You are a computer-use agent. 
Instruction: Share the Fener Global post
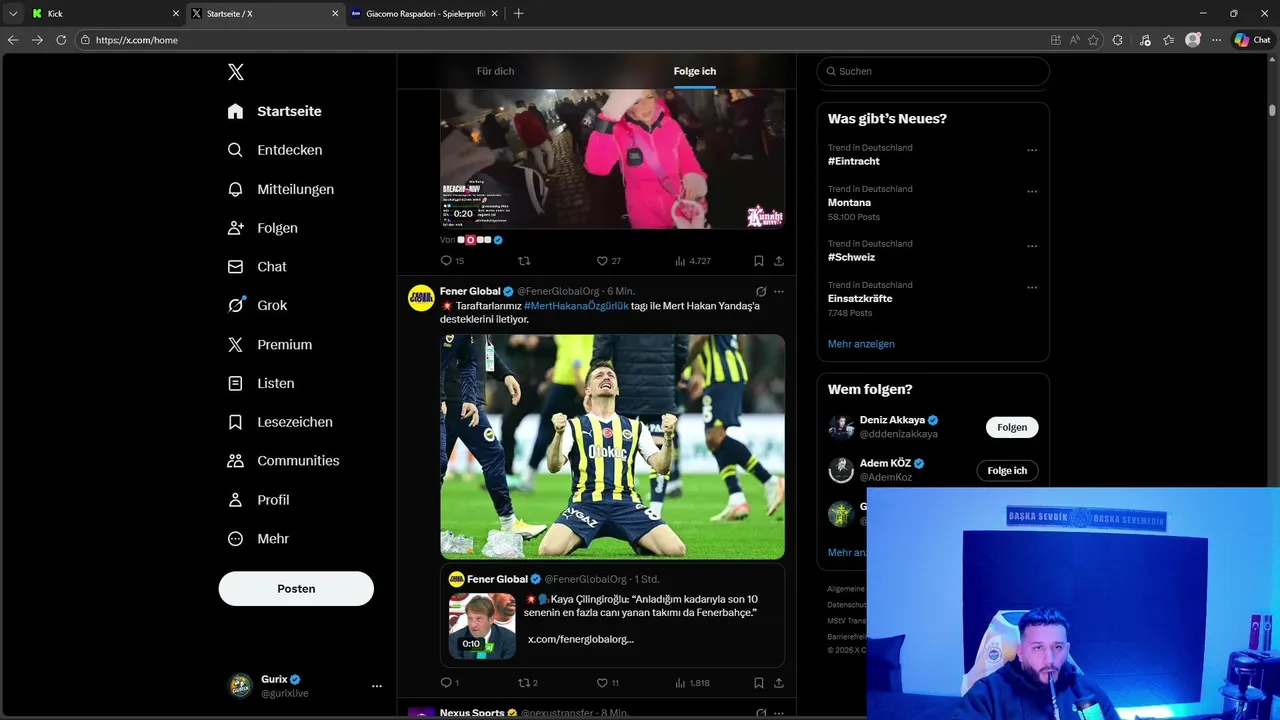tap(779, 683)
